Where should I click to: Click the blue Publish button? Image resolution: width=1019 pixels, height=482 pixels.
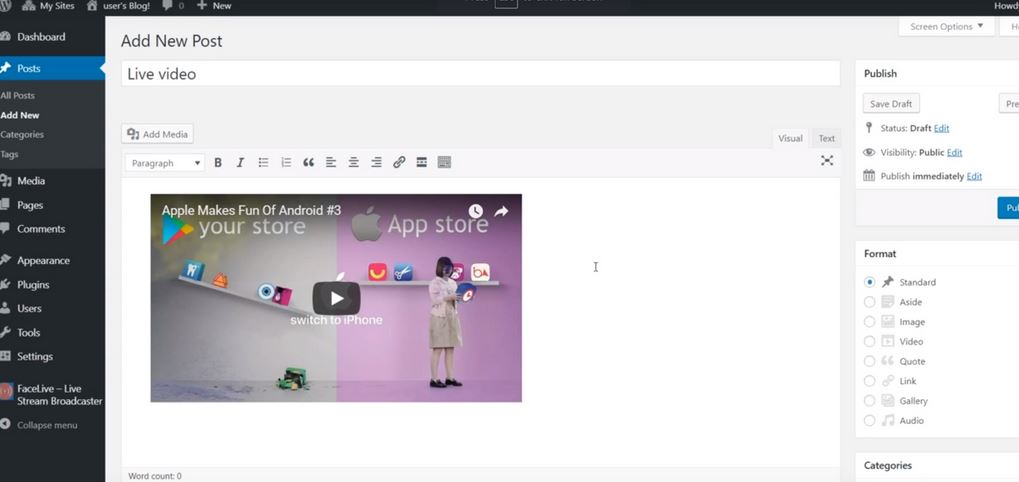[x=1008, y=208]
